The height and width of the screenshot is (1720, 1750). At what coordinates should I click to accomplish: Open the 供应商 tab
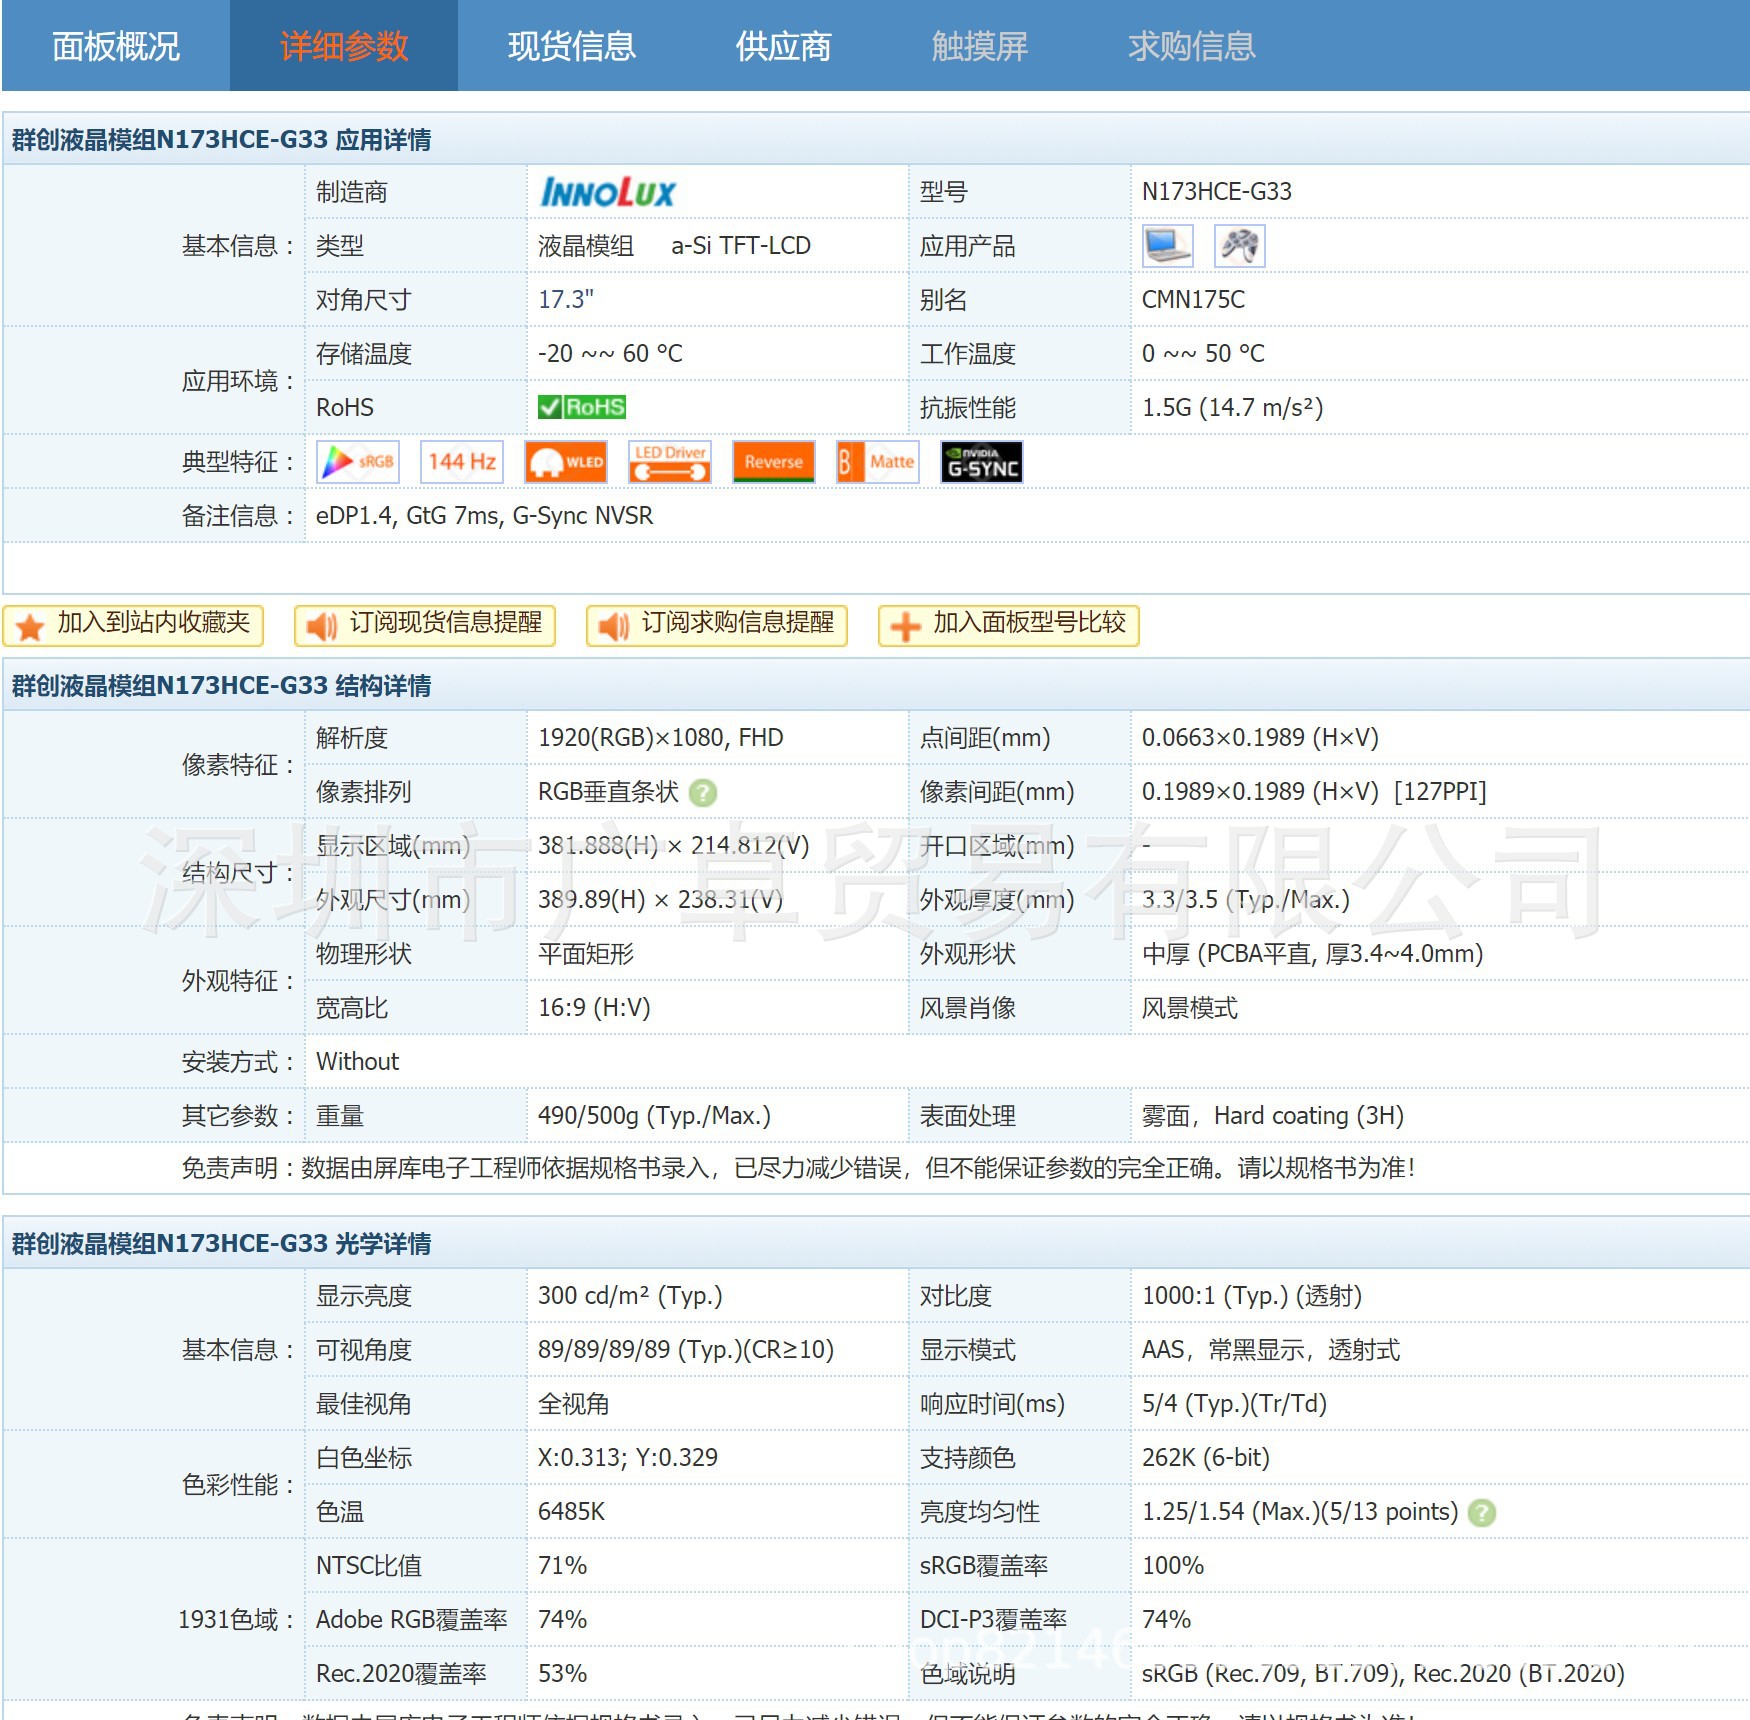(784, 46)
